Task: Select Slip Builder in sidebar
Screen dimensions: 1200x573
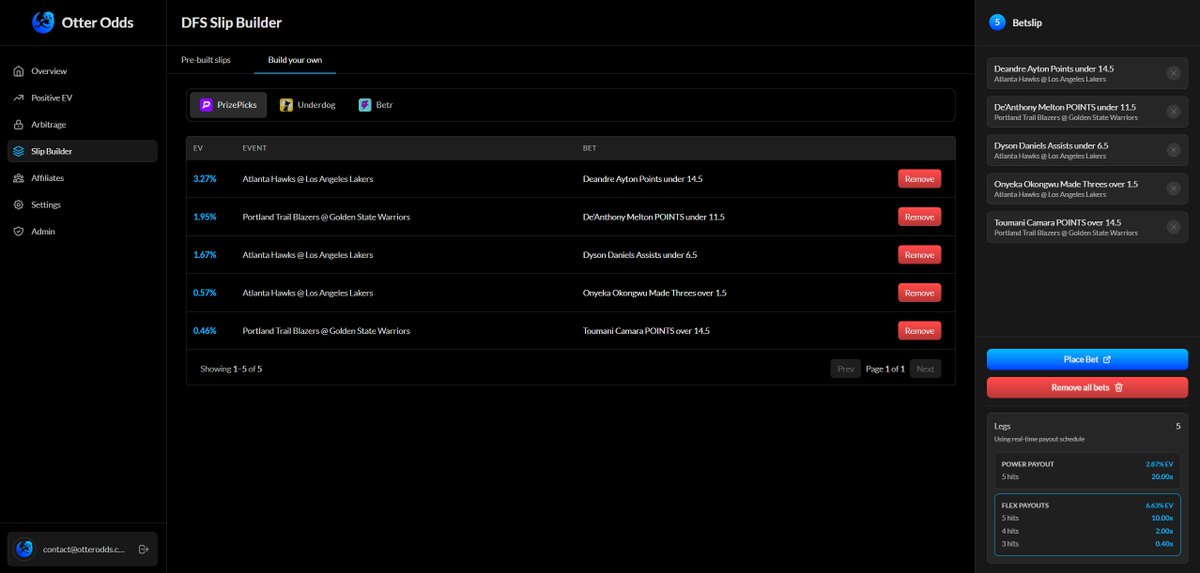Action: pyautogui.click(x=82, y=151)
